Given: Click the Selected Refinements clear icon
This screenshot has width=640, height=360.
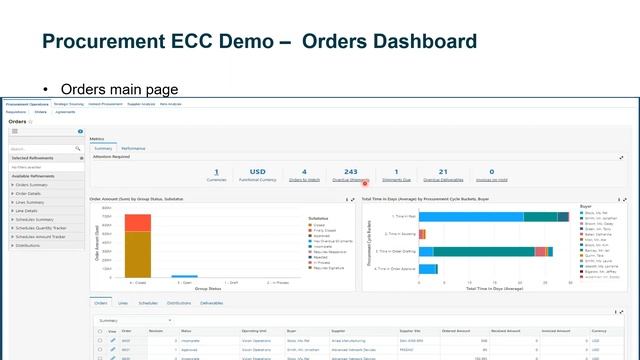Looking at the screenshot, I should 82,158.
